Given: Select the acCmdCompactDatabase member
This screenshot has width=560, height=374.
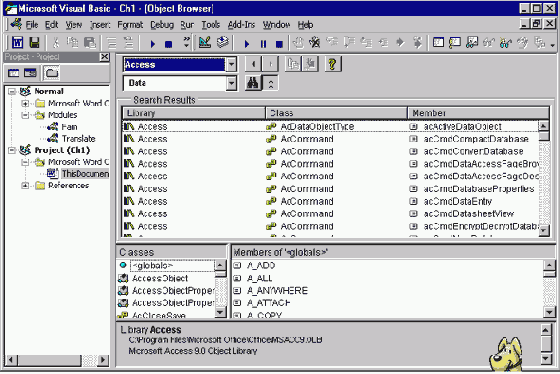Looking at the screenshot, I should (x=476, y=139).
